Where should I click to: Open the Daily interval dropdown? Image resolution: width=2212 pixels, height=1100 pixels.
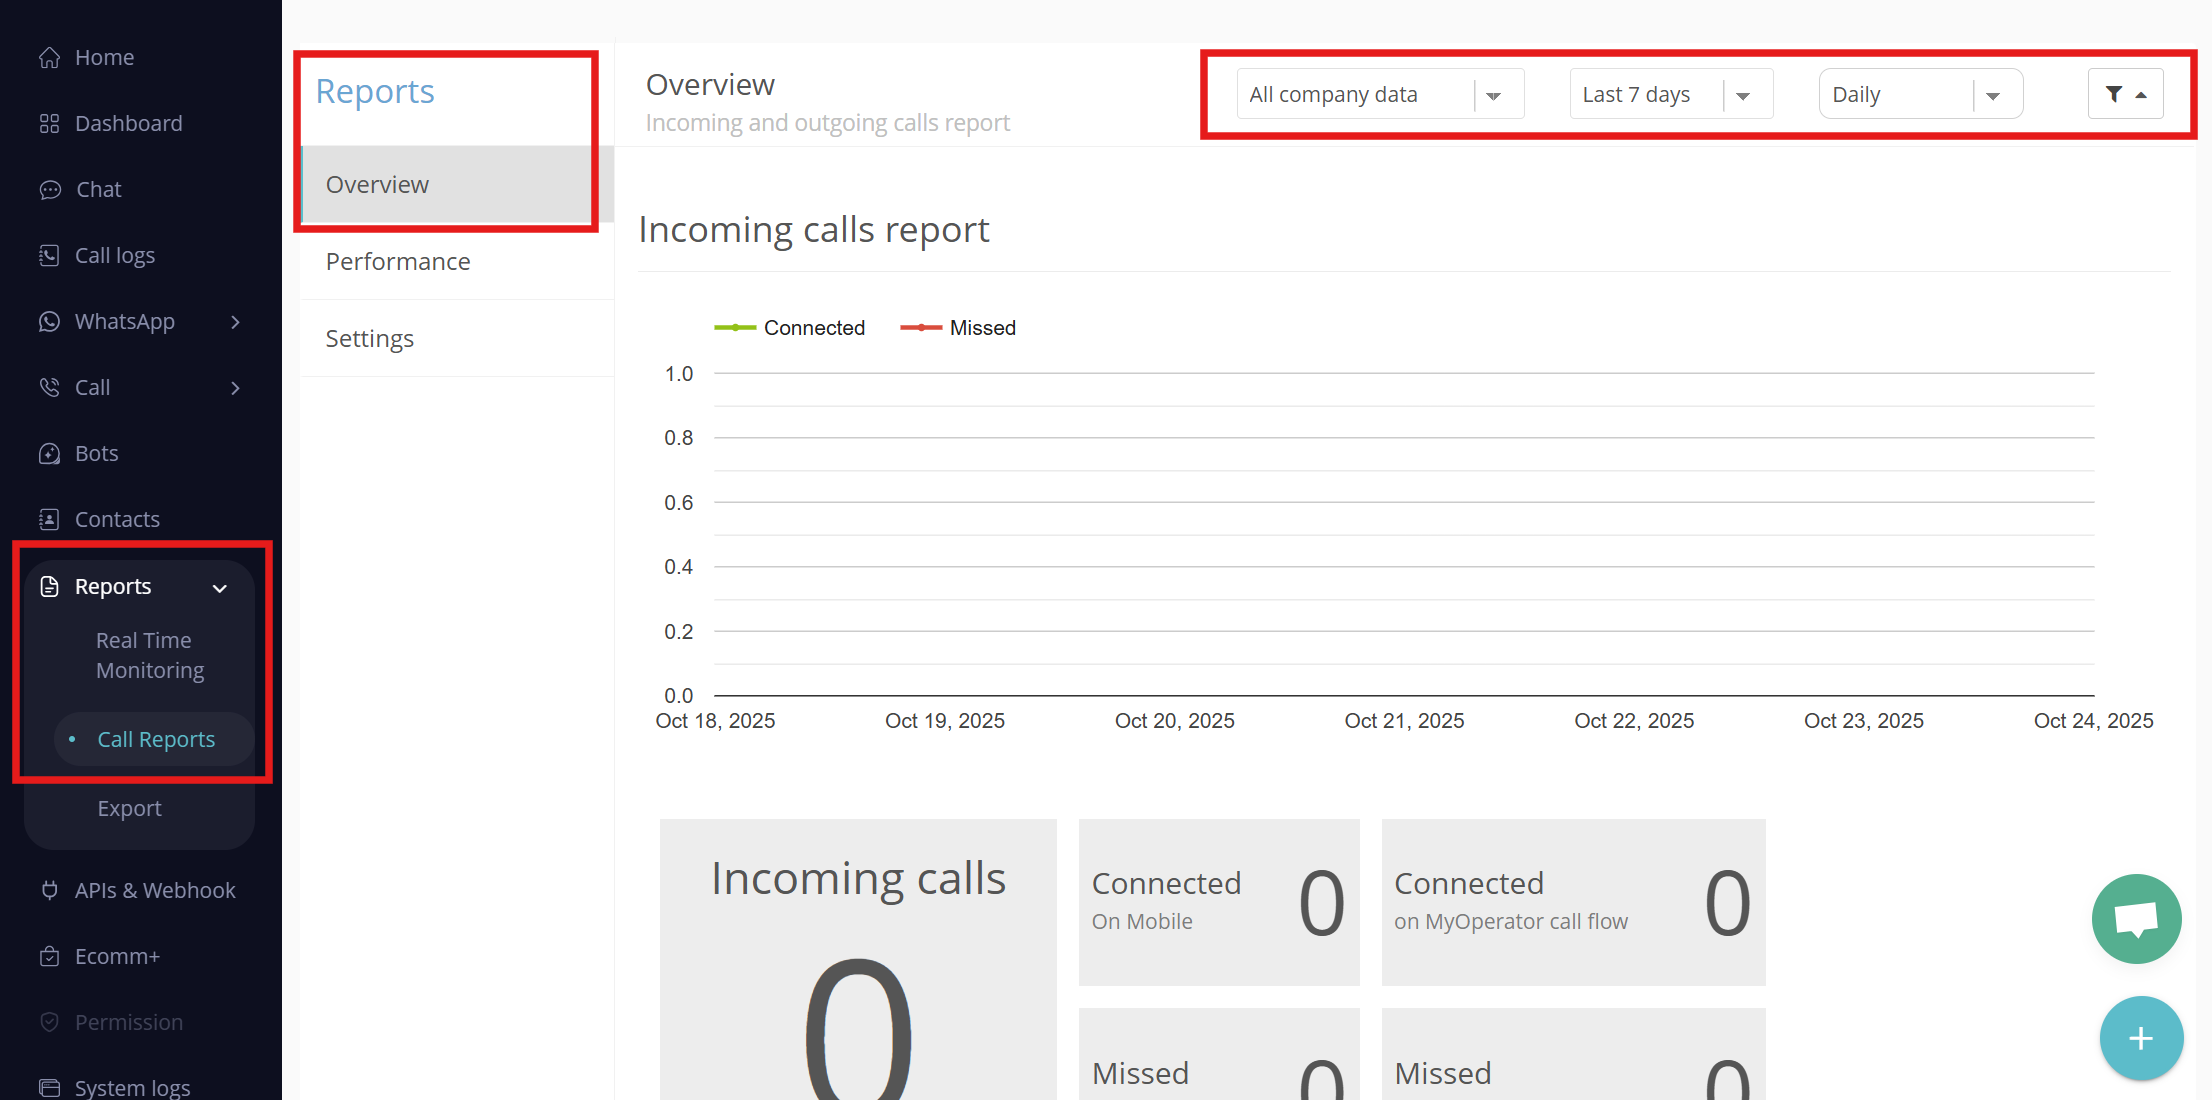coord(1919,94)
